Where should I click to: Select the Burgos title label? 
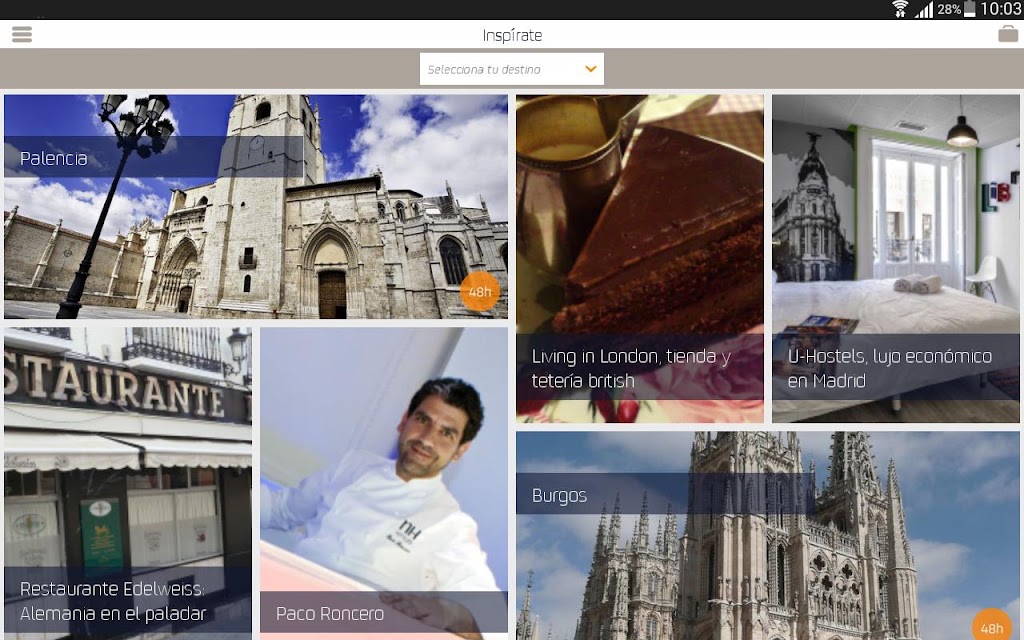[x=559, y=496]
